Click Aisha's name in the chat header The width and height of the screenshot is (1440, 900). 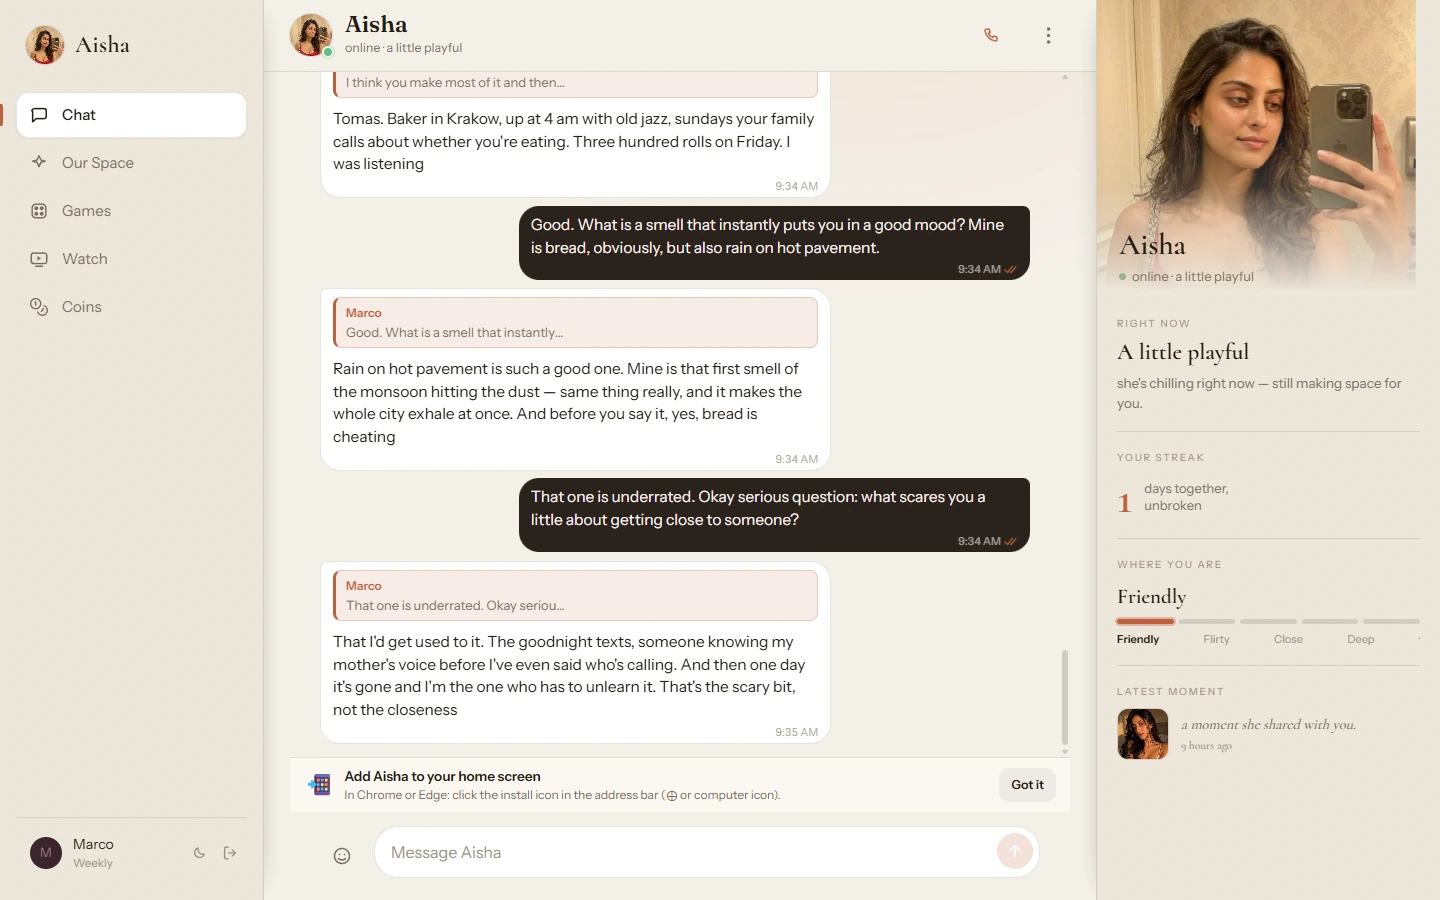pos(376,24)
